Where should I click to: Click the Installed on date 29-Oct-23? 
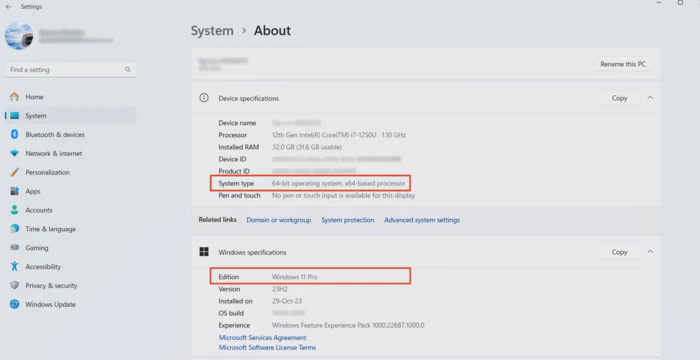point(287,301)
